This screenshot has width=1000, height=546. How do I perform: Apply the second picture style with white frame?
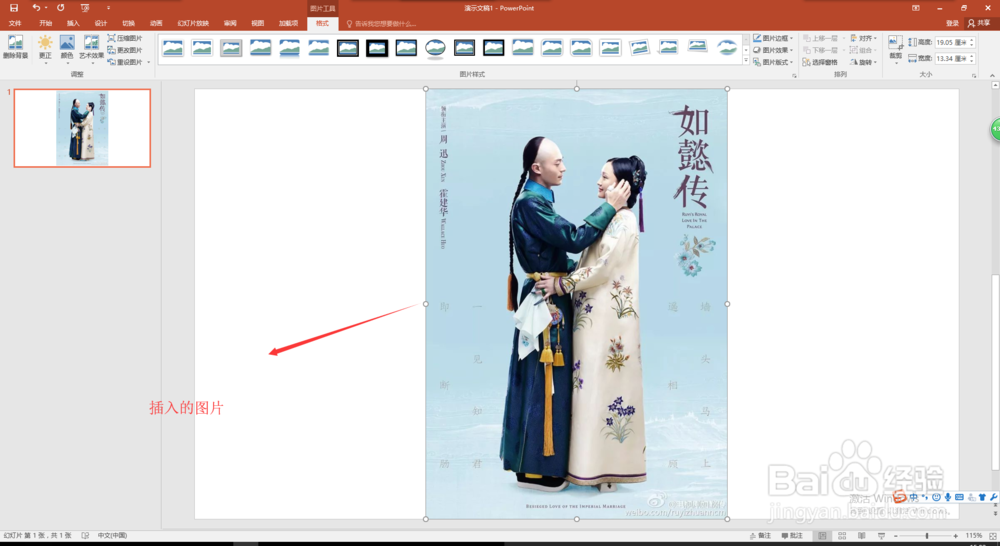coord(202,48)
